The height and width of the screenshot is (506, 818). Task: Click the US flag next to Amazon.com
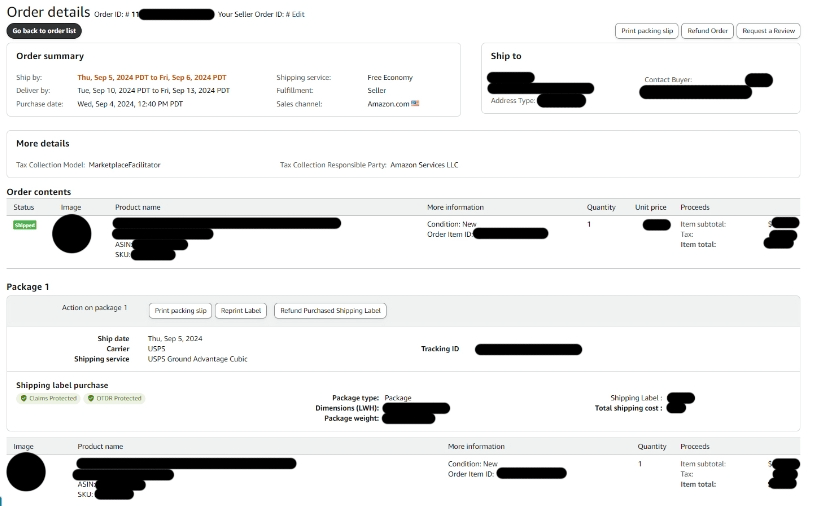point(415,103)
